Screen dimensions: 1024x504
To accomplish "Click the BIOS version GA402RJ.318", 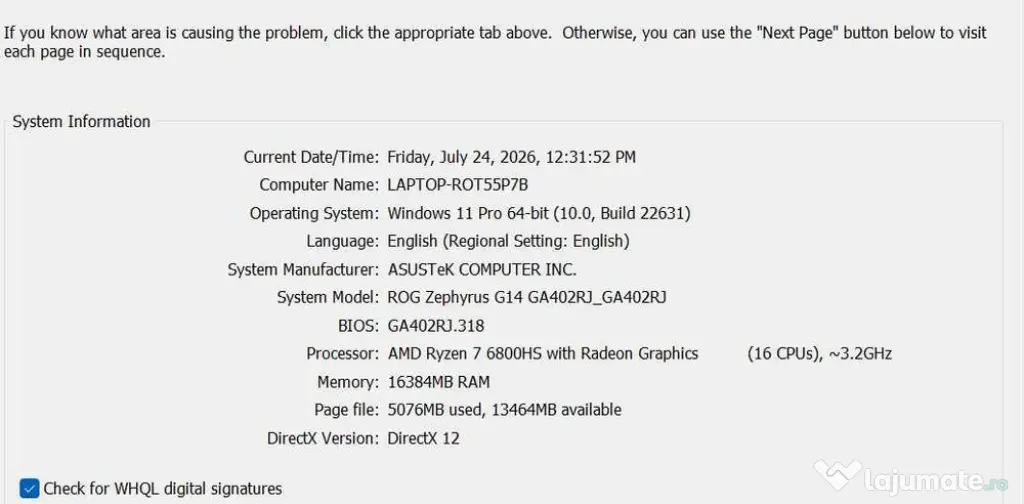I will (x=436, y=326).
